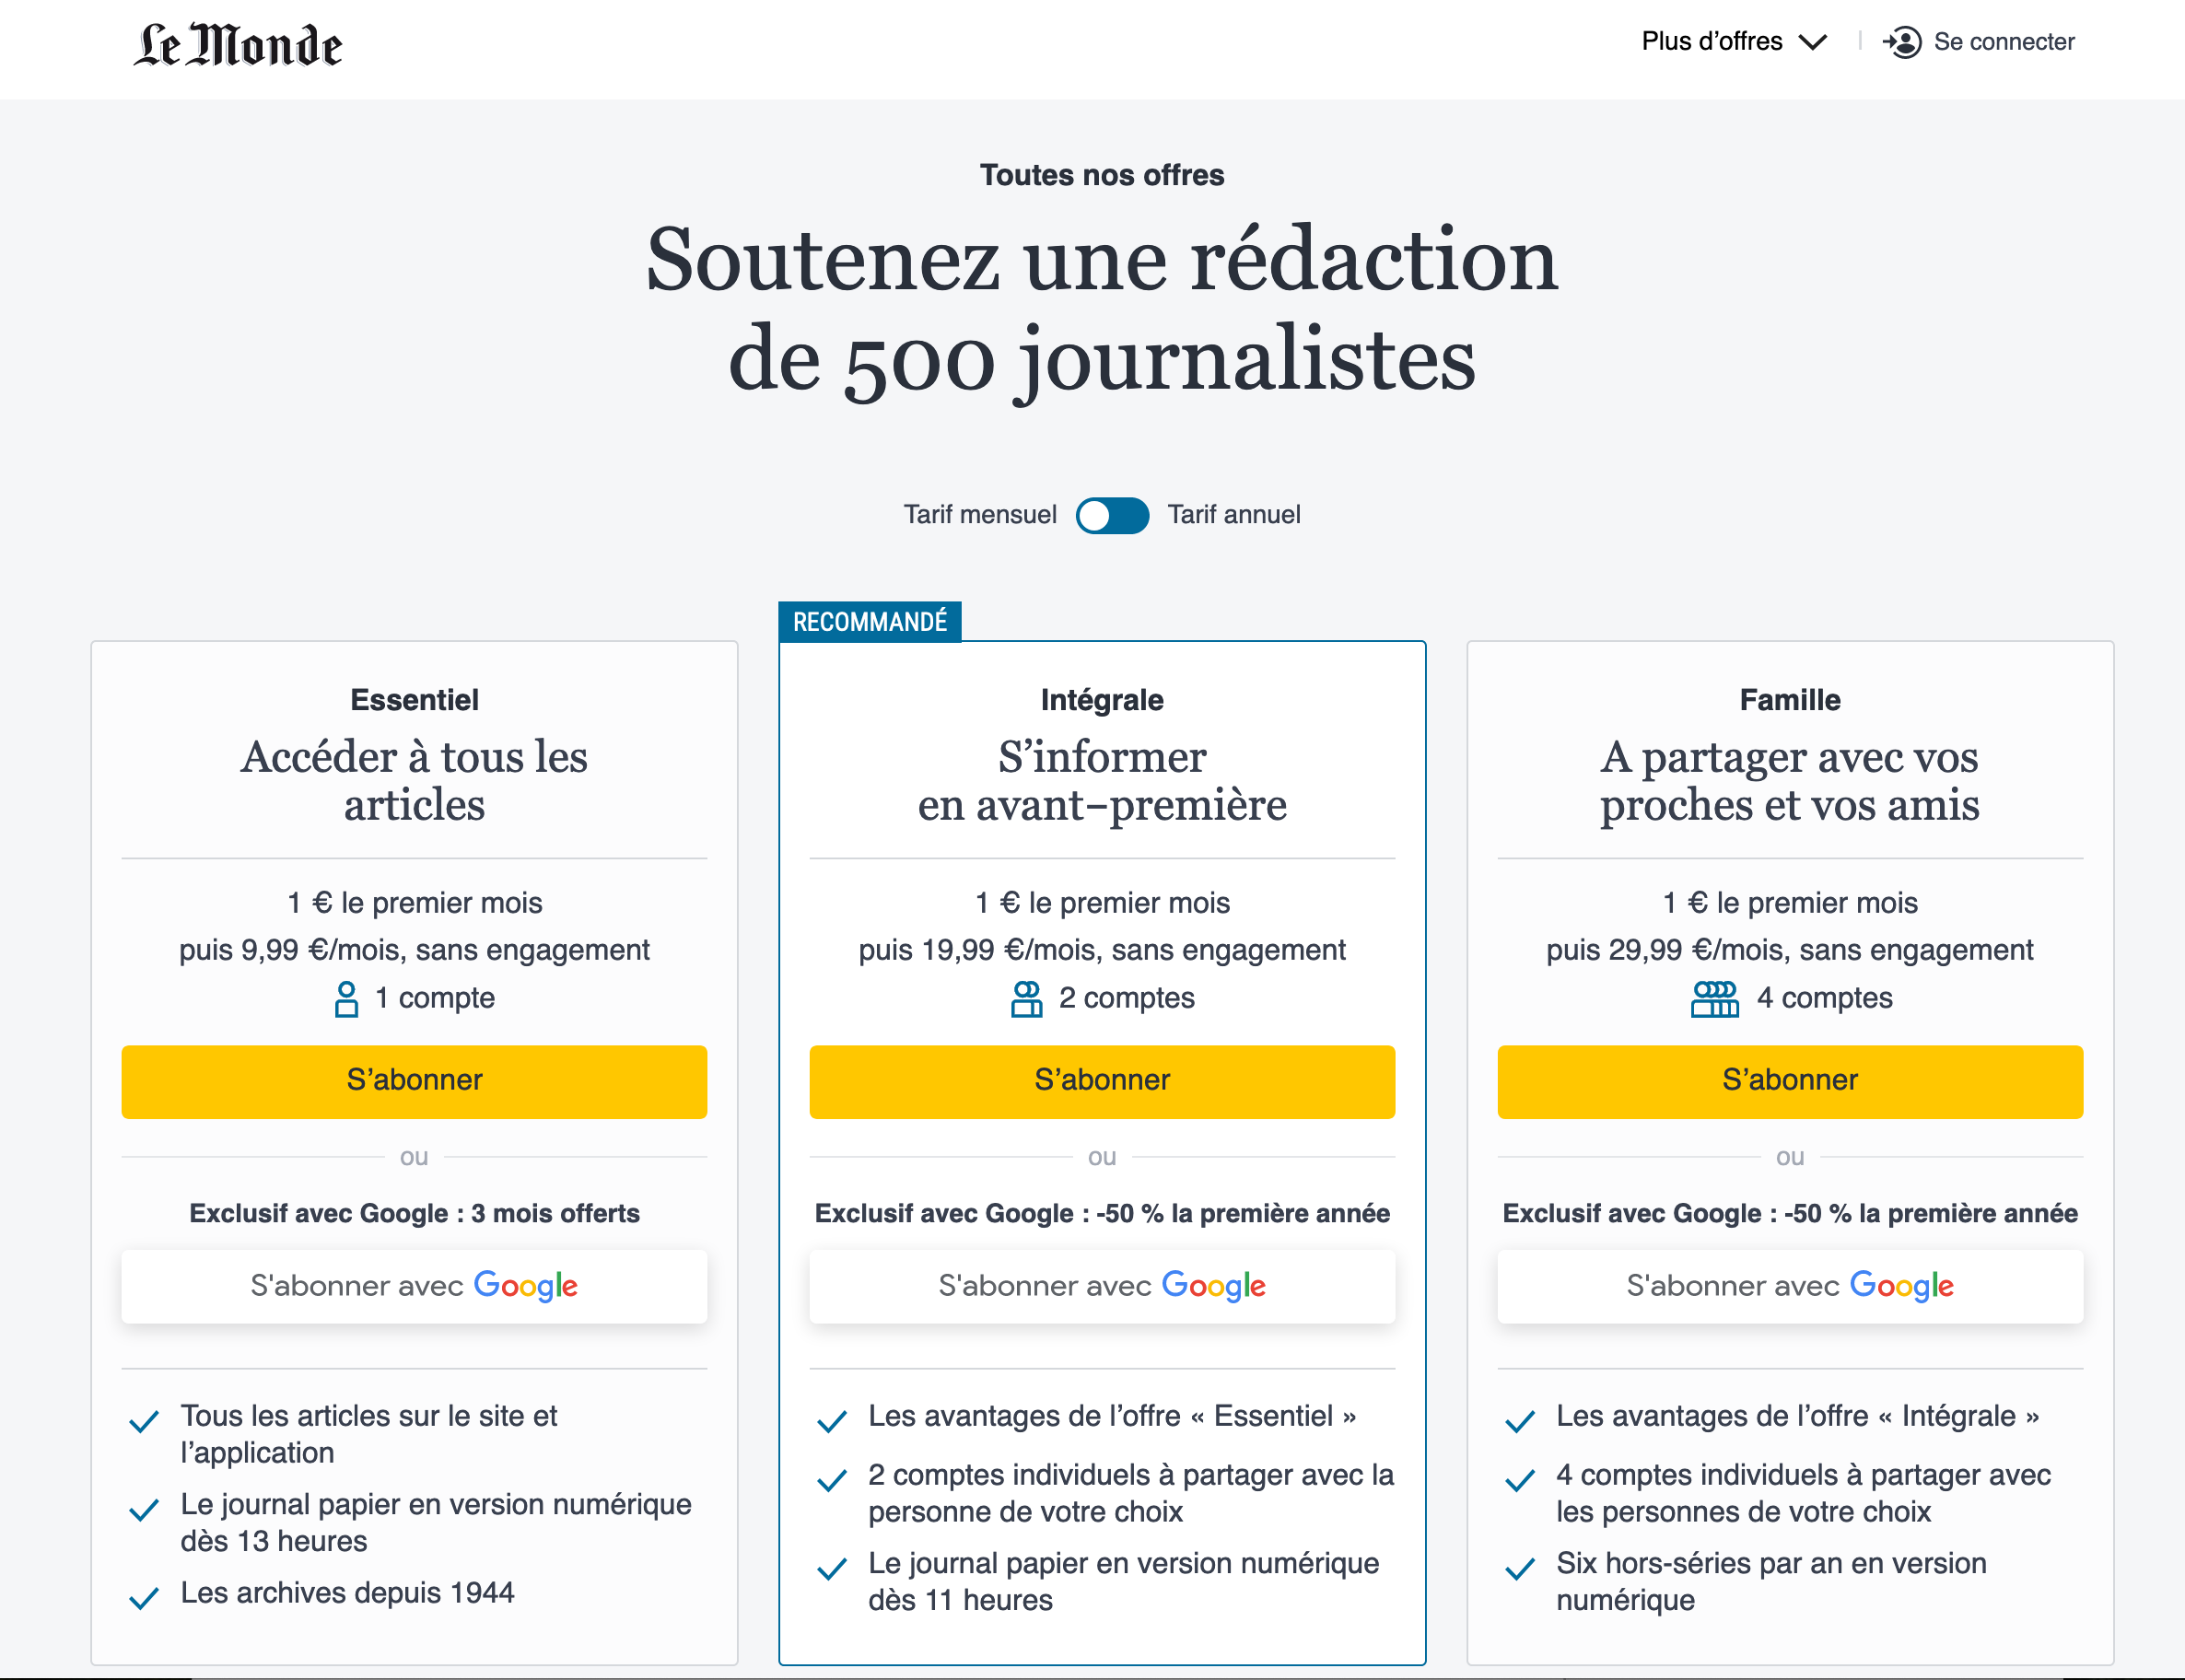Subscribe to the Intégrale plan
The image size is (2185, 1680).
[1102, 1081]
